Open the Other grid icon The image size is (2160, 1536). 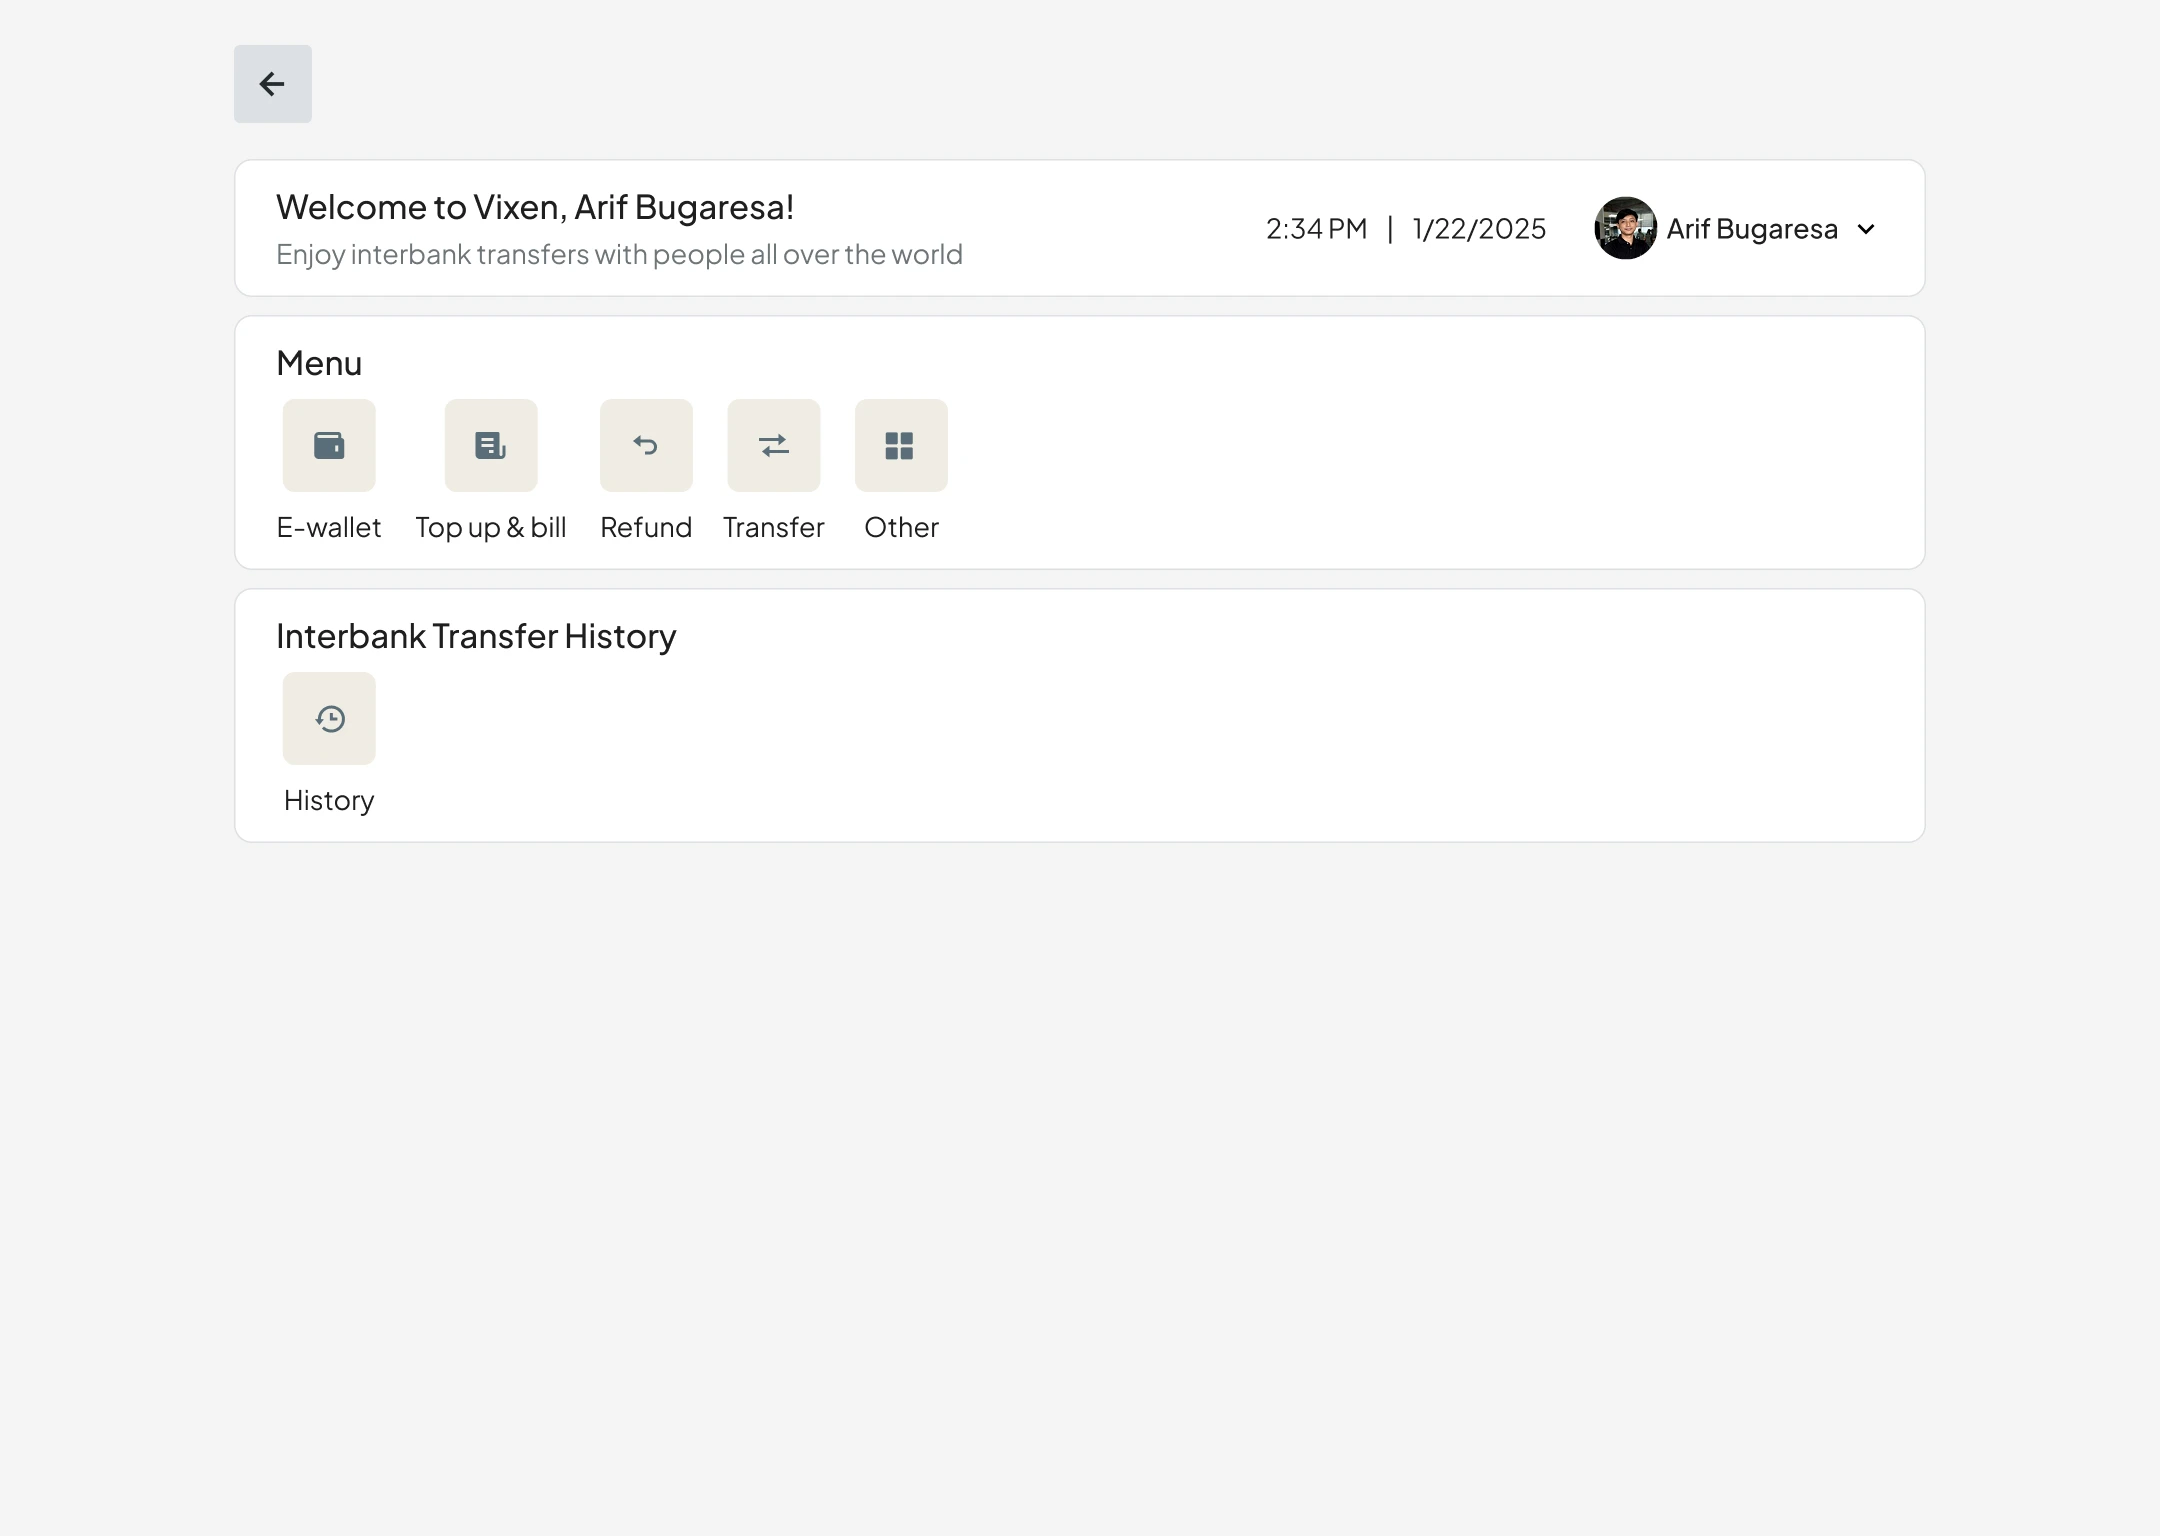tap(901, 446)
